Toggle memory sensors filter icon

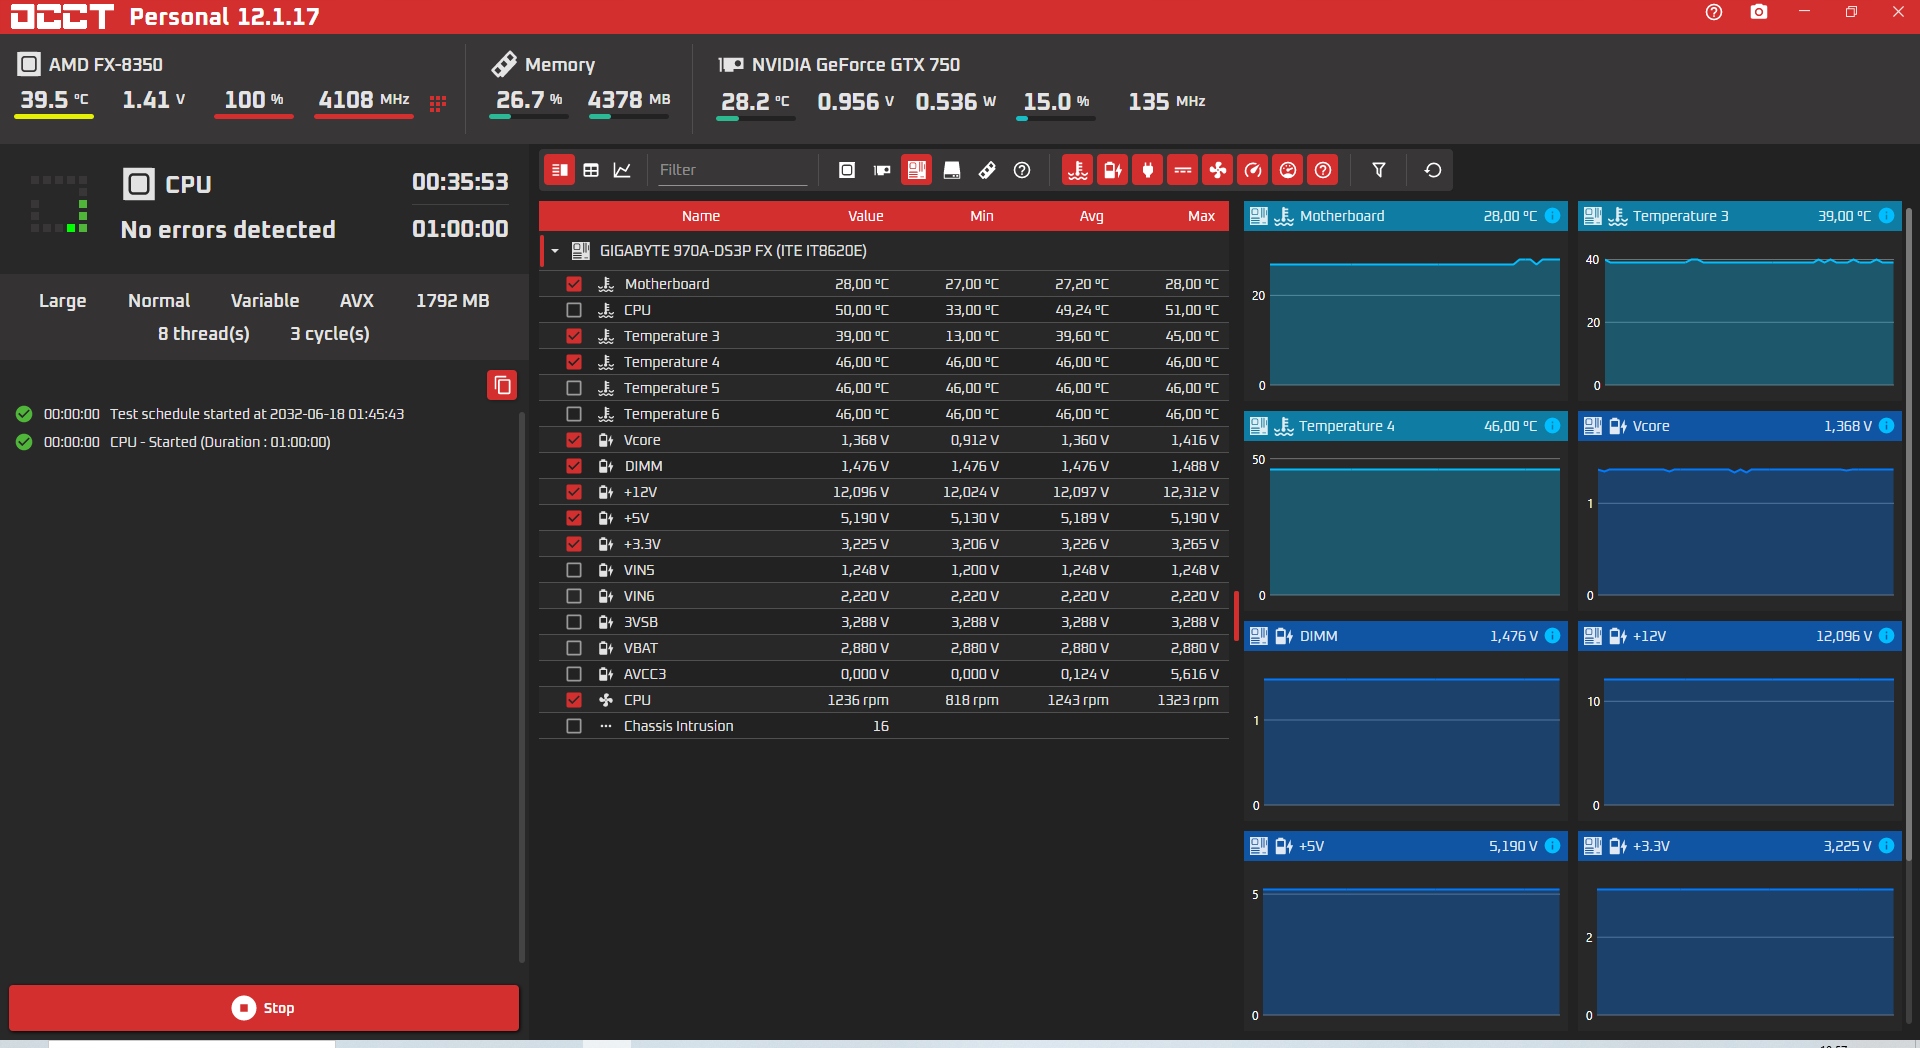[987, 170]
